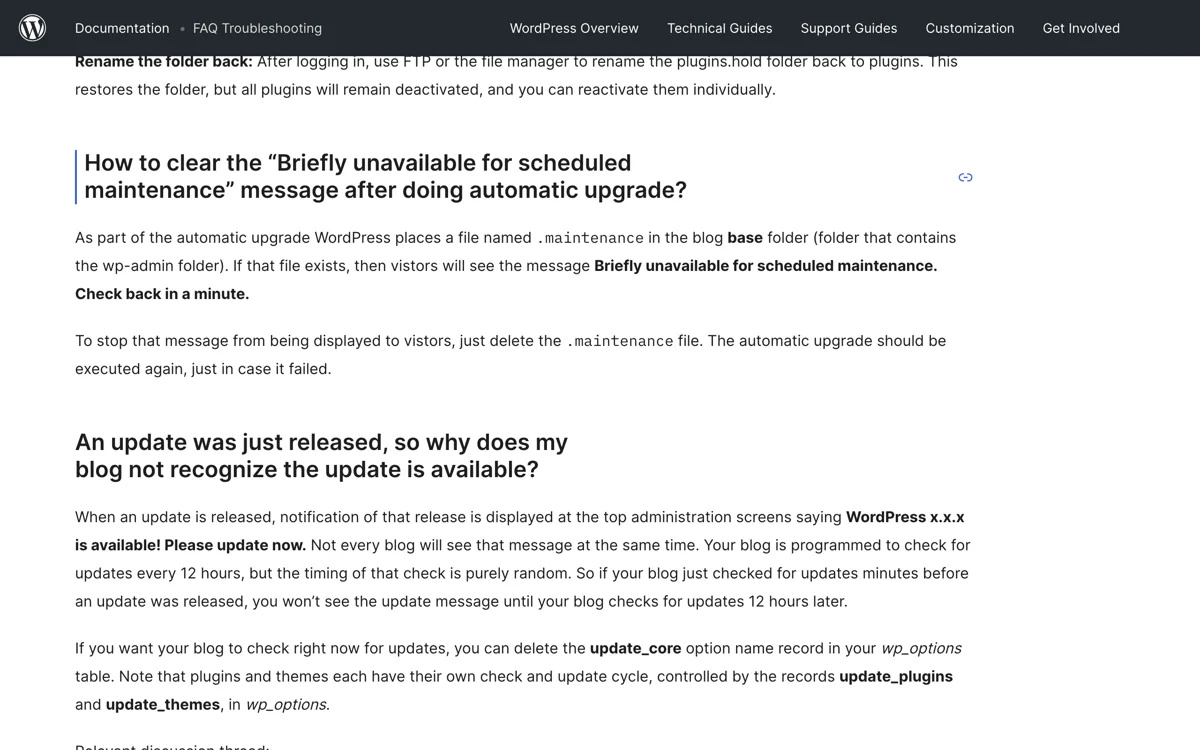The height and width of the screenshot is (750, 1200).
Task: Select the Get Involved menu item
Action: click(x=1081, y=28)
